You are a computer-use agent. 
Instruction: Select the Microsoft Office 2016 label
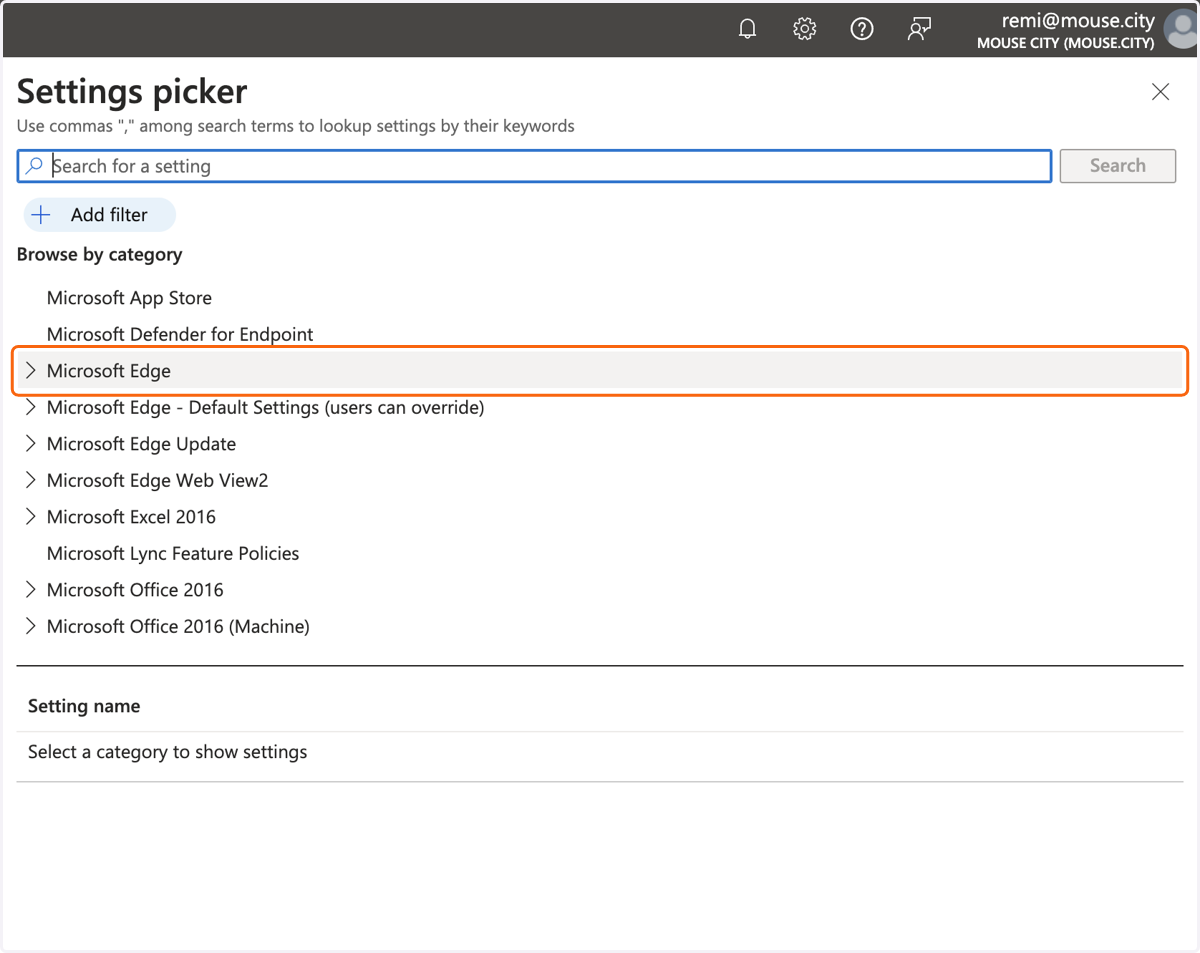135,590
